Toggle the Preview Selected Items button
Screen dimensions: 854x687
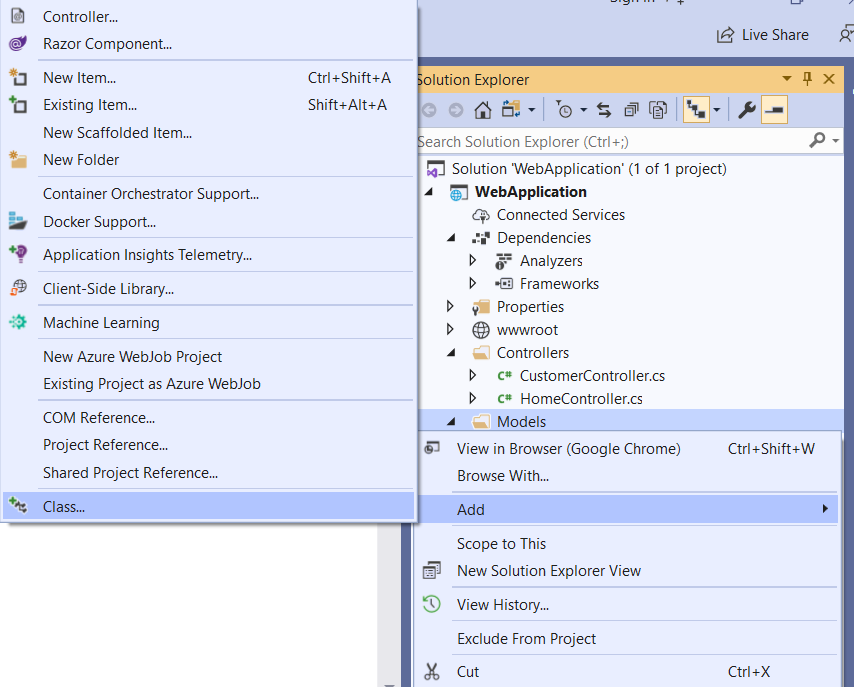pyautogui.click(x=774, y=110)
